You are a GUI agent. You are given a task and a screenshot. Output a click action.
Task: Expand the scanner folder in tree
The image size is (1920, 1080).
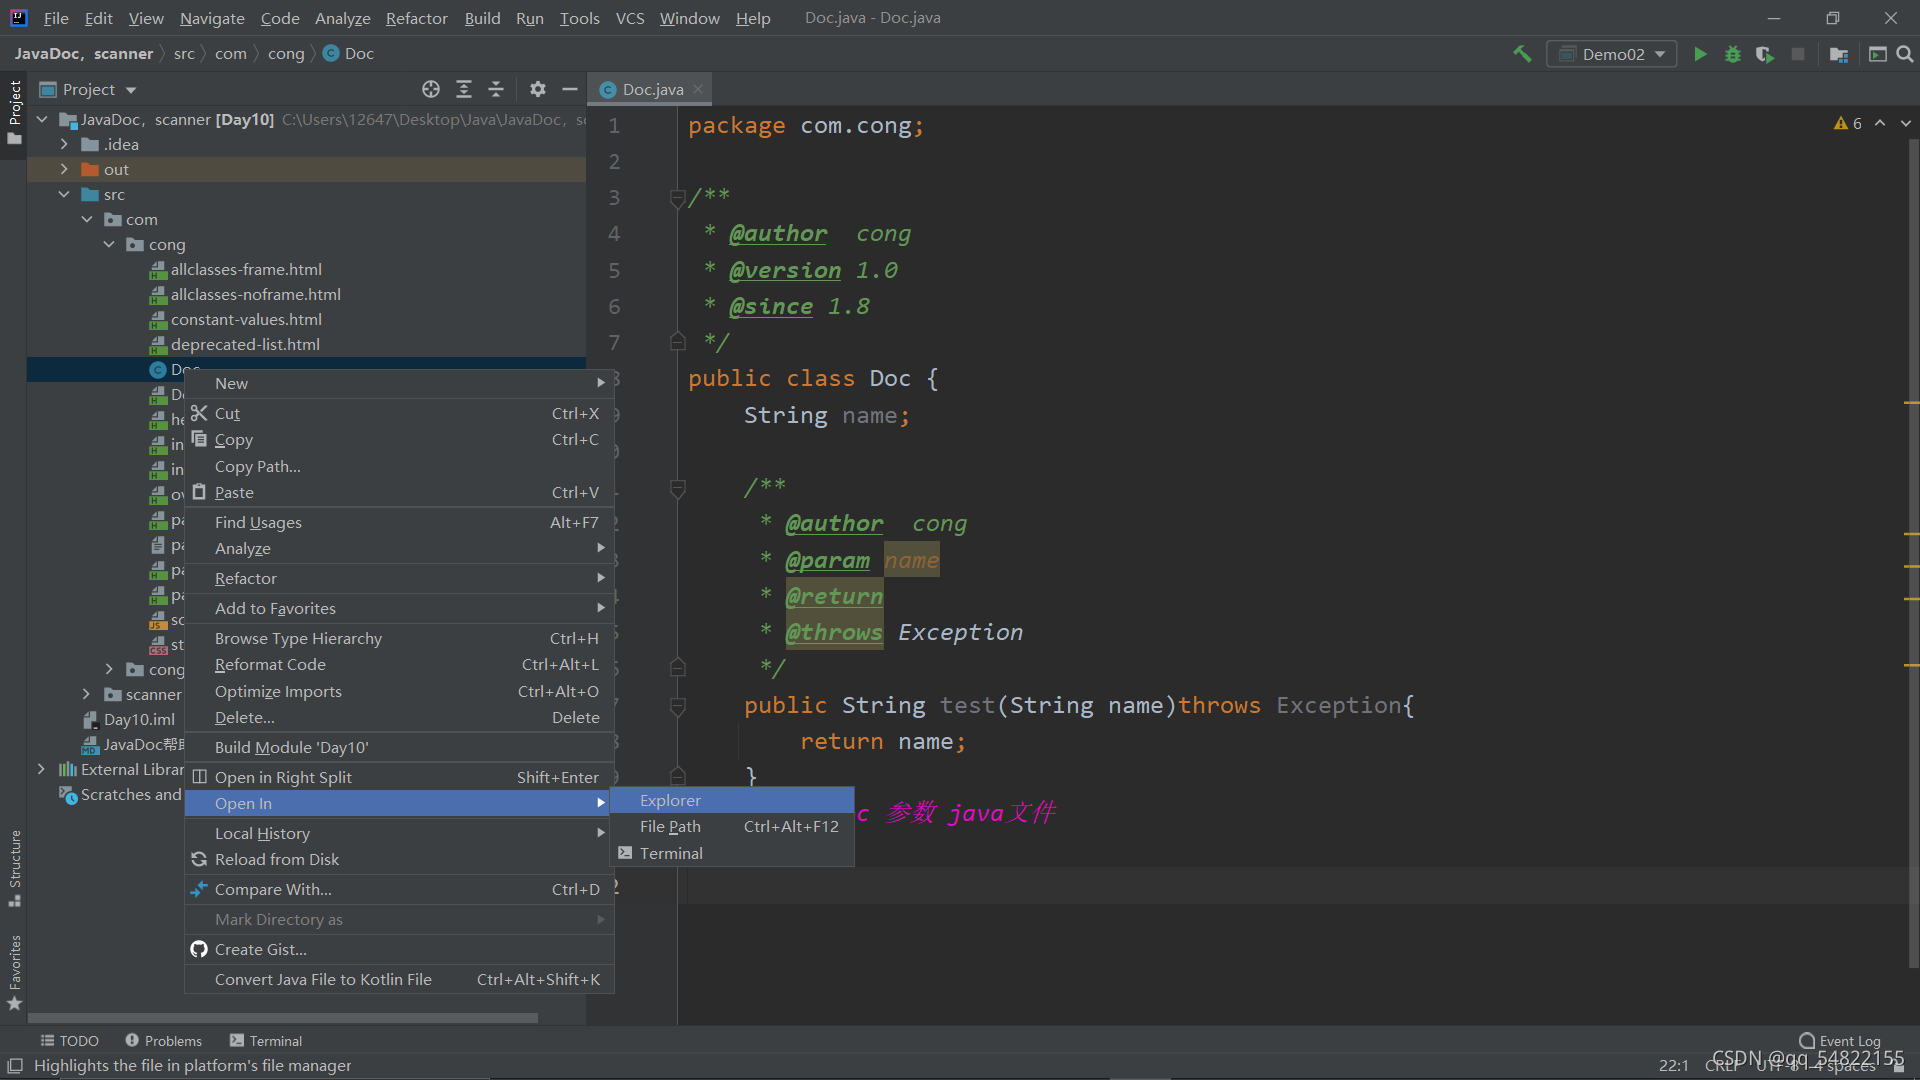pyautogui.click(x=86, y=695)
